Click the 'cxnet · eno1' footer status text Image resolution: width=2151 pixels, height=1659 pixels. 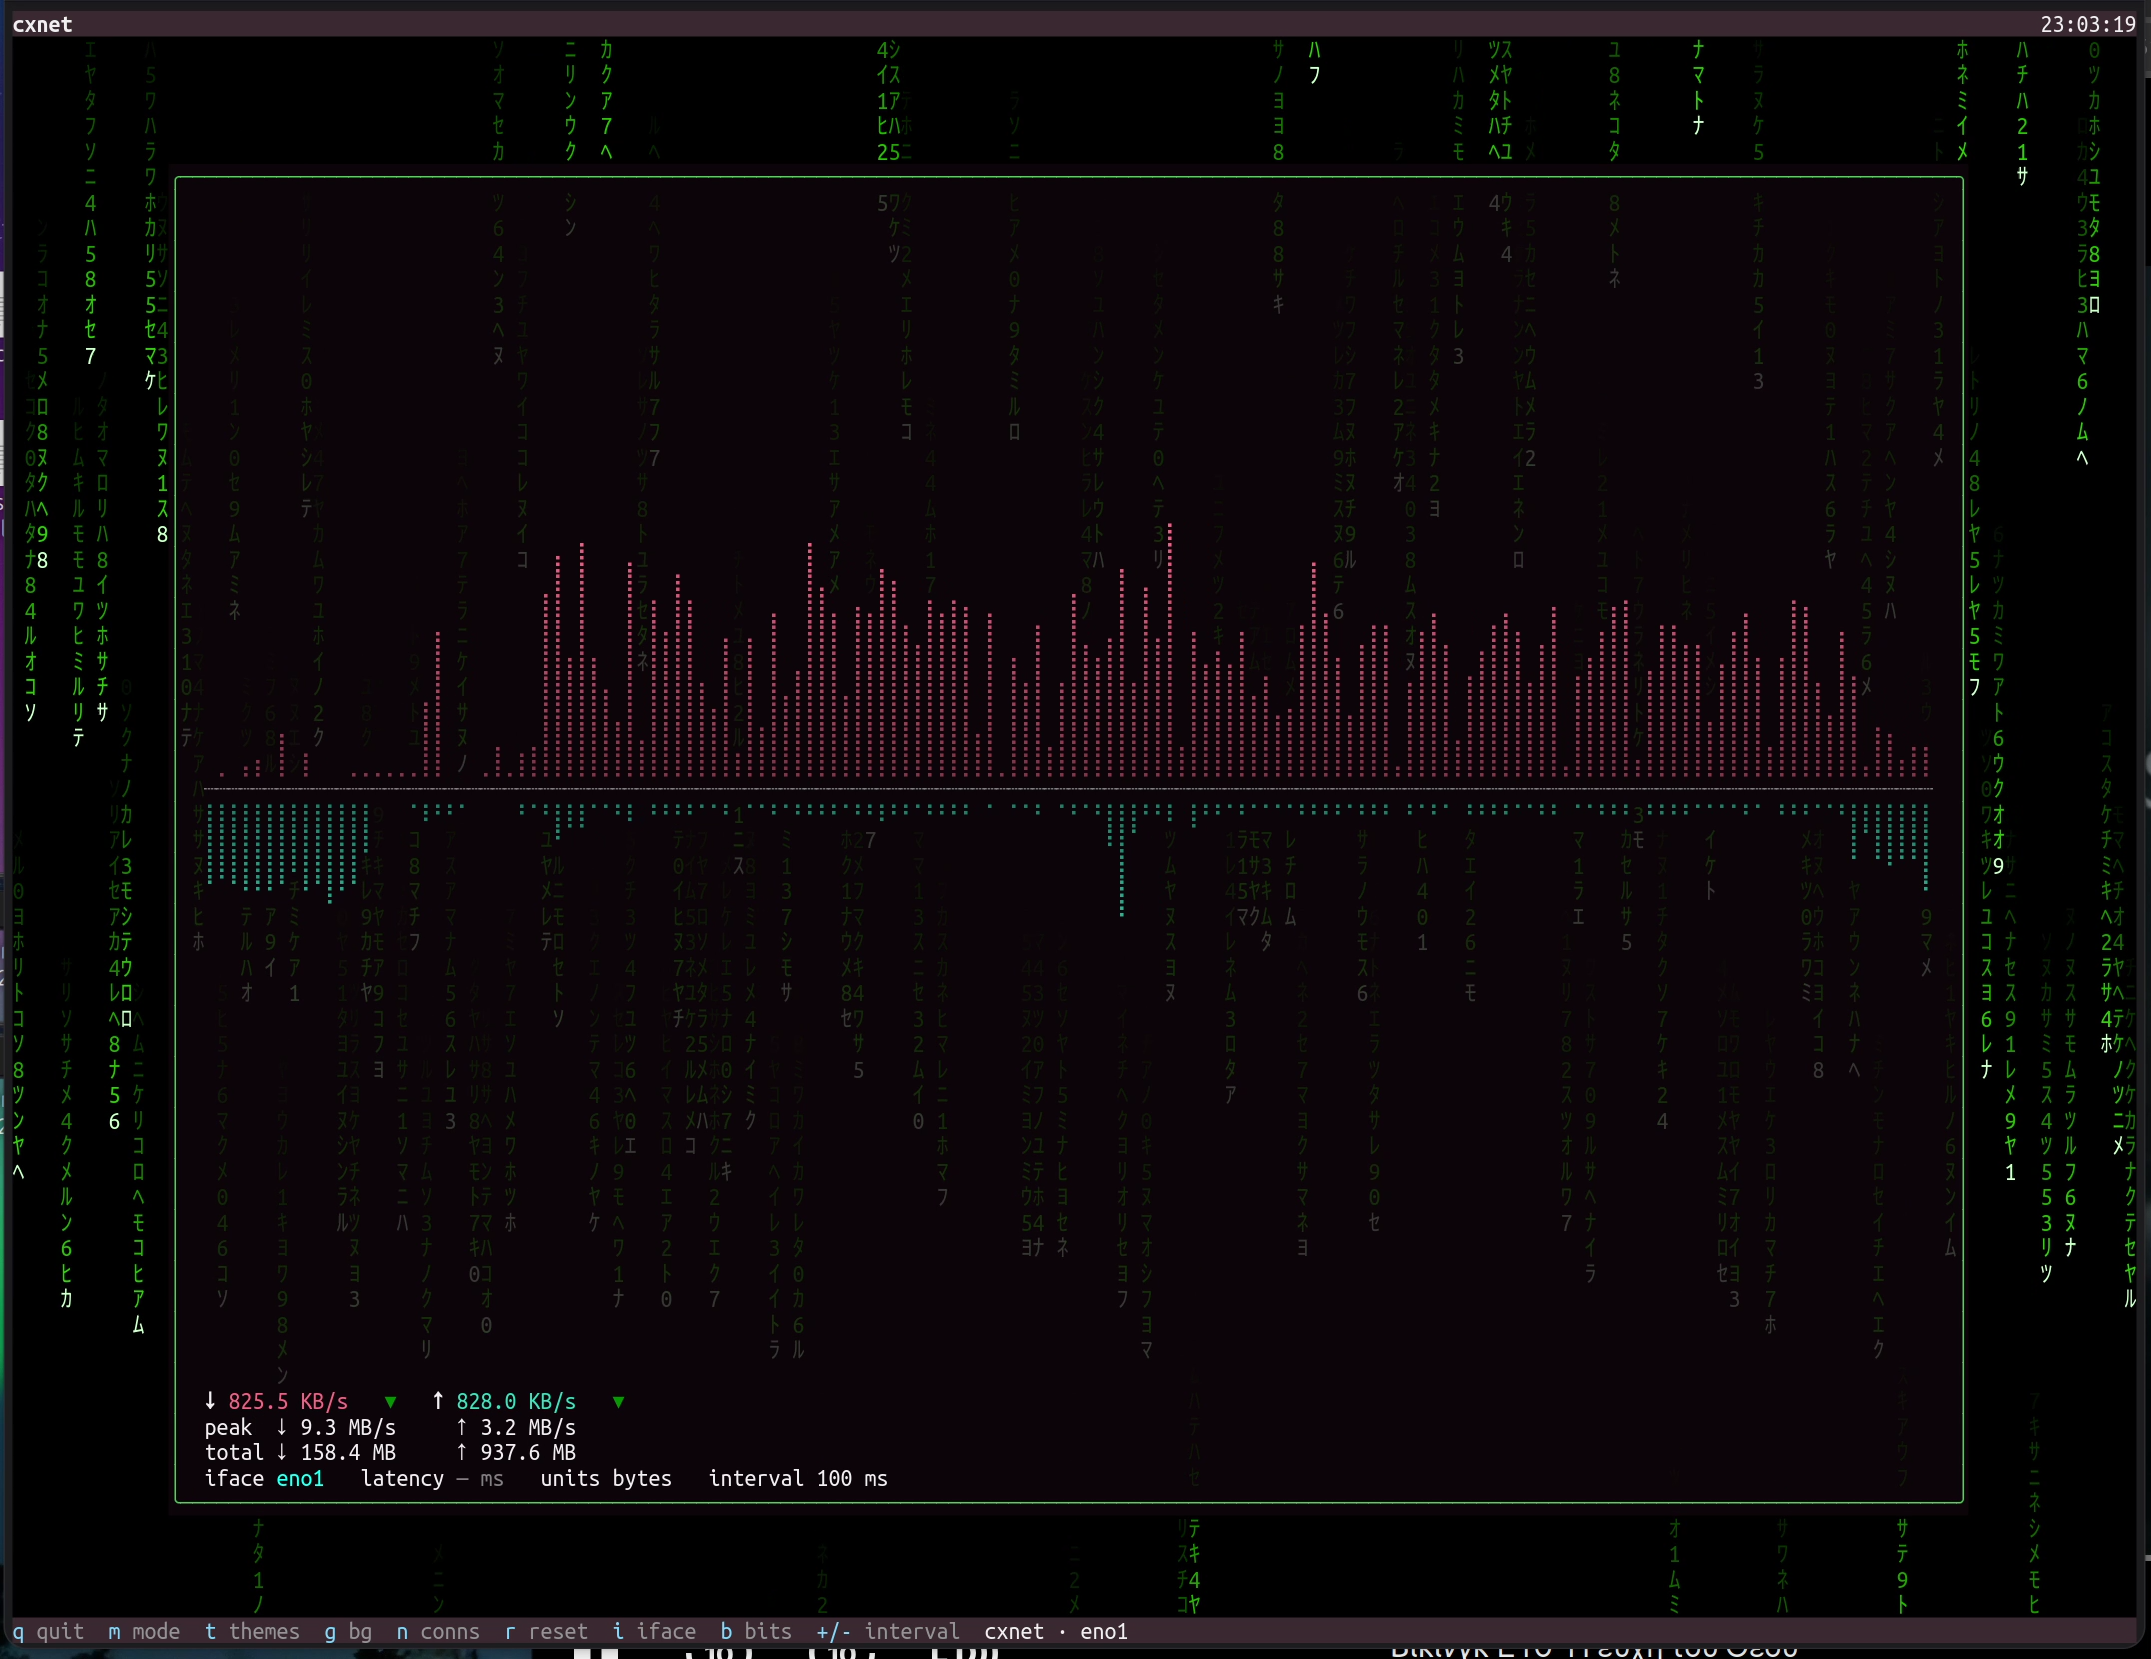1056,1631
